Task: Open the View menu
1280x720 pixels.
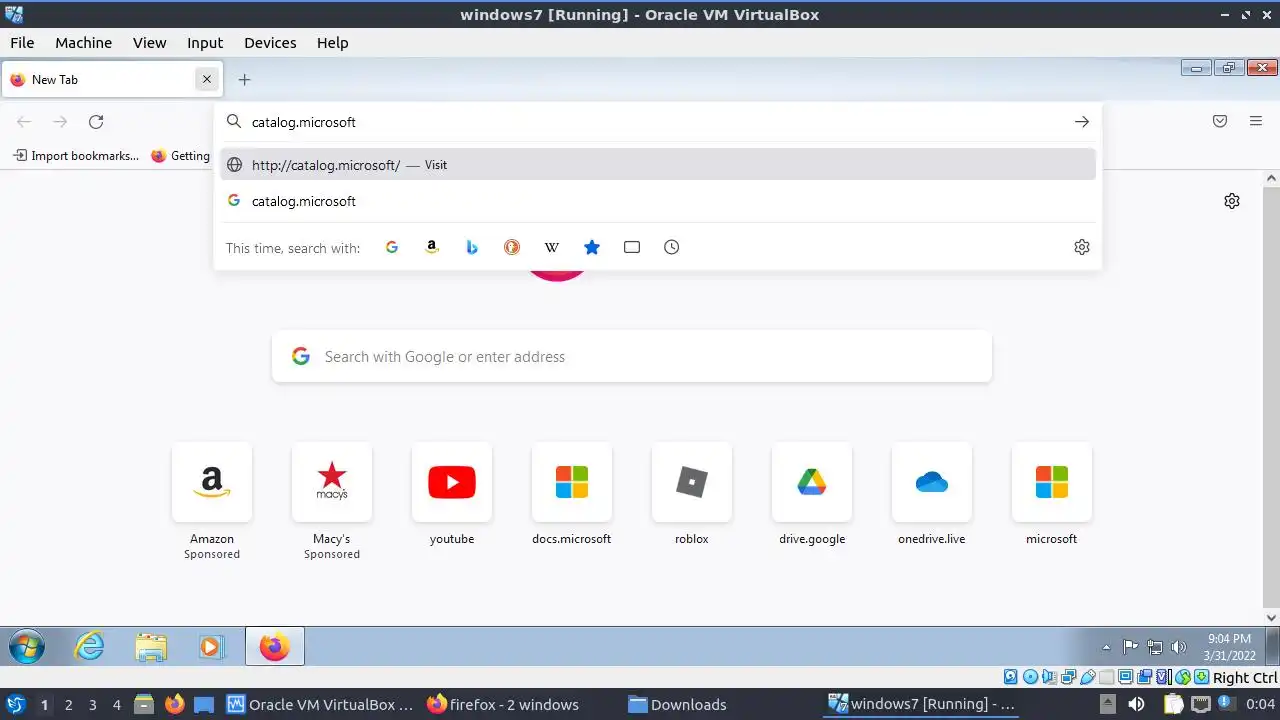Action: point(150,43)
